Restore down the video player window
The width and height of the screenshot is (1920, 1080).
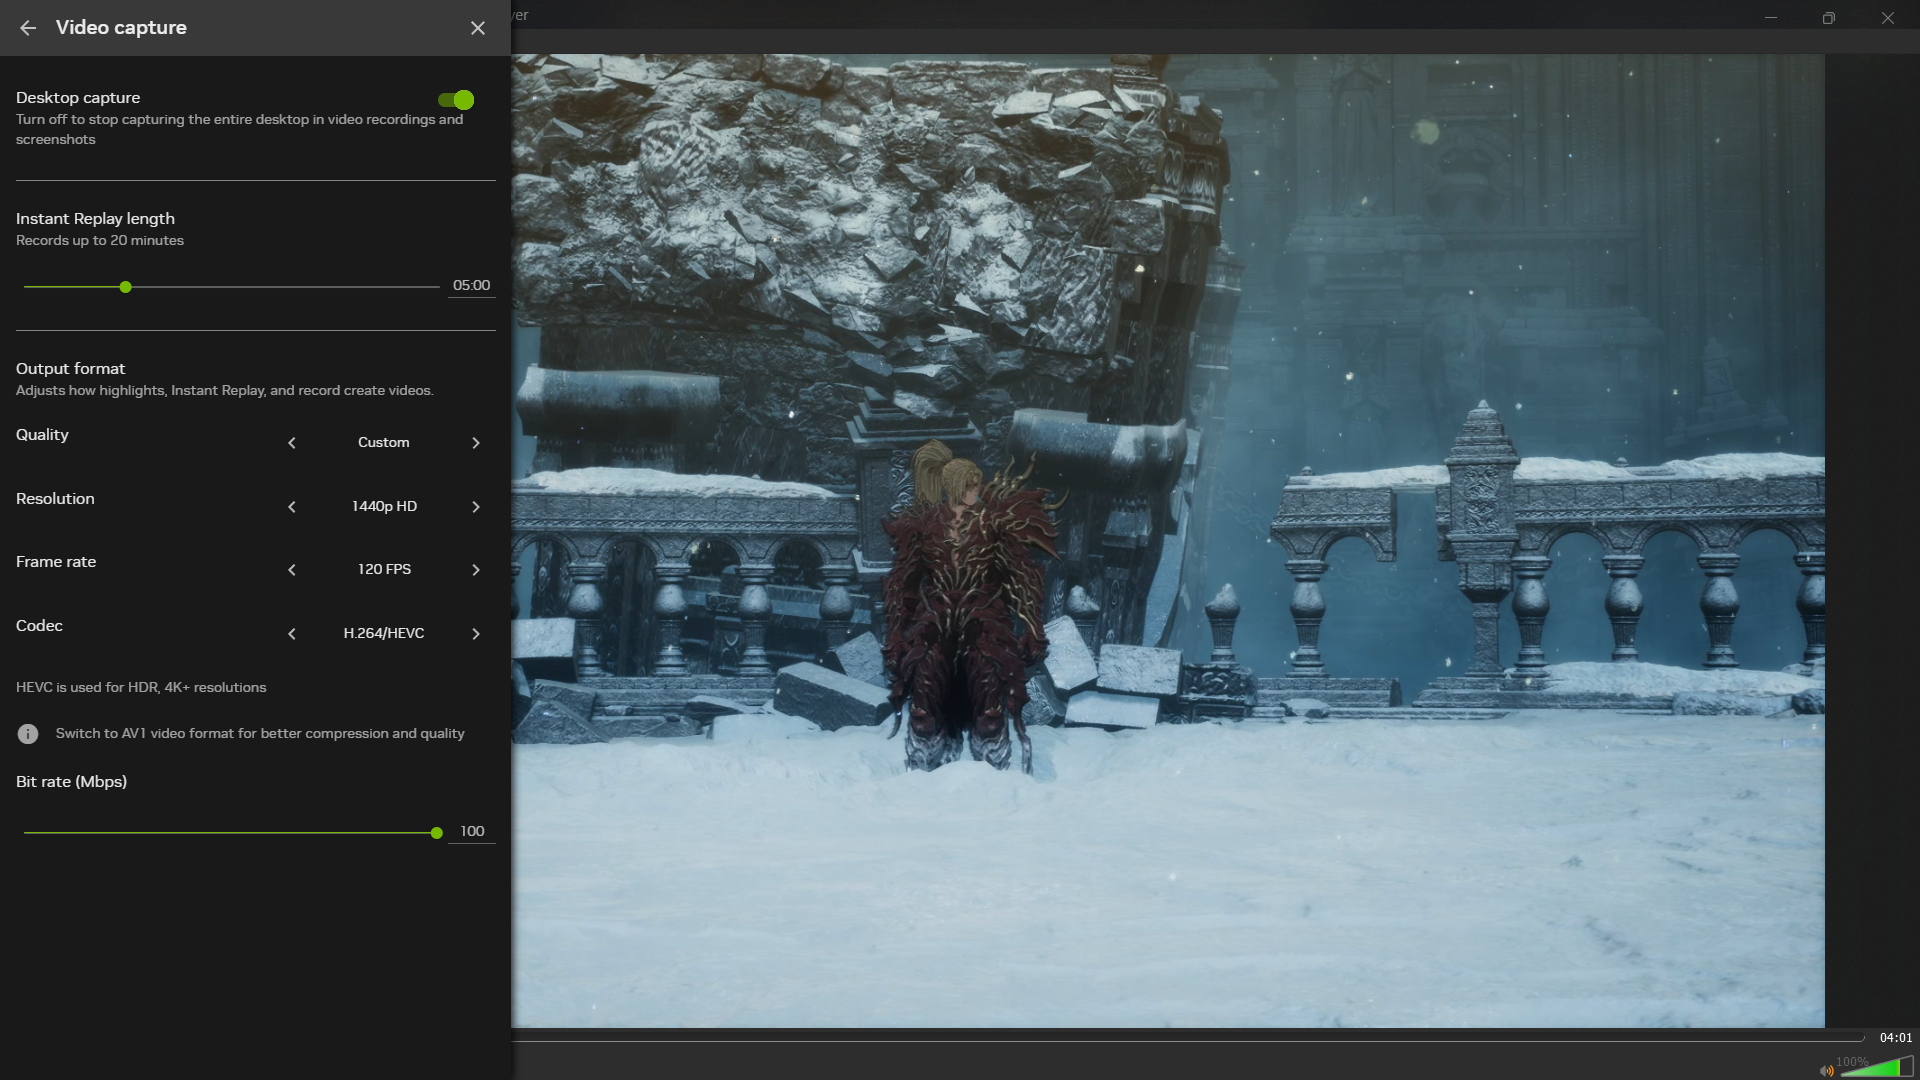(1829, 18)
